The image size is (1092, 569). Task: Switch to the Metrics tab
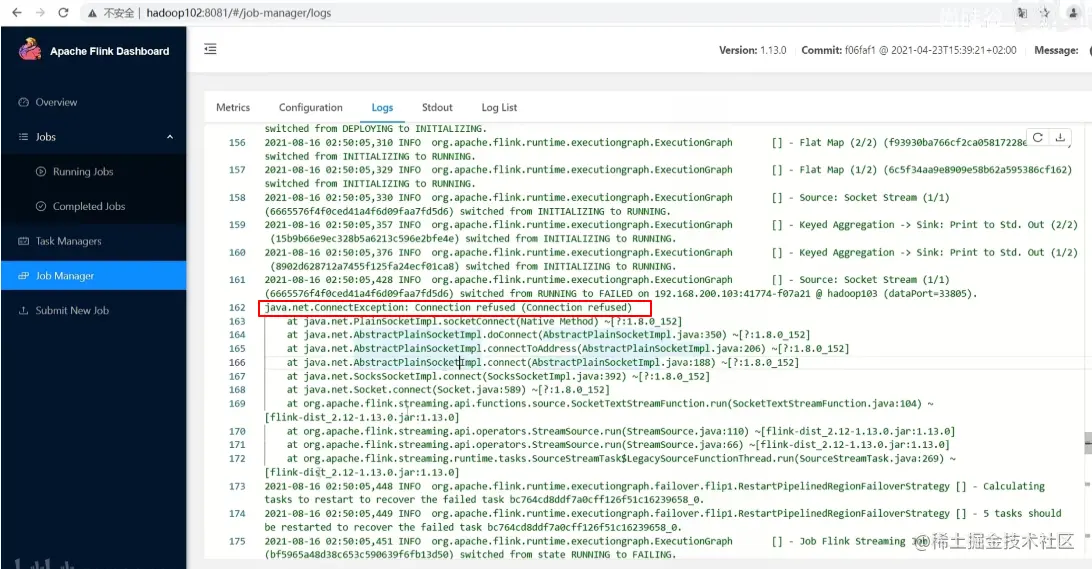pos(233,107)
